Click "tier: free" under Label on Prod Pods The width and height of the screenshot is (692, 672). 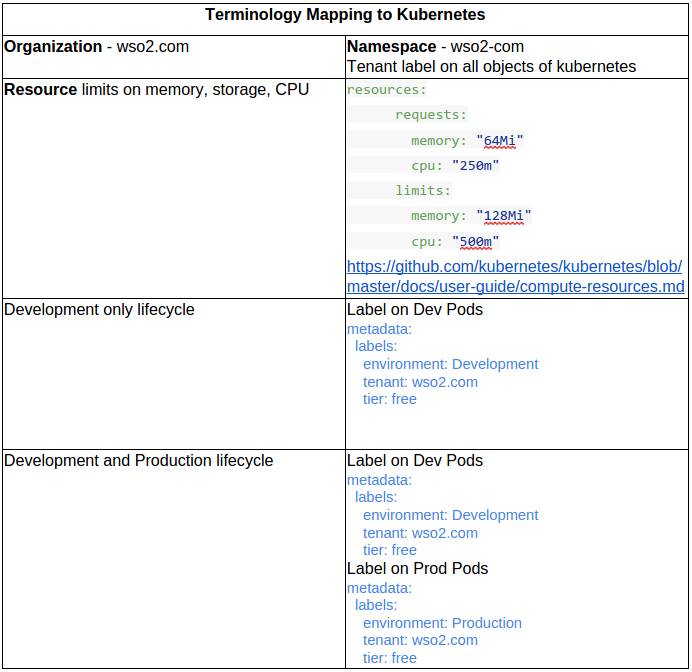(x=390, y=658)
